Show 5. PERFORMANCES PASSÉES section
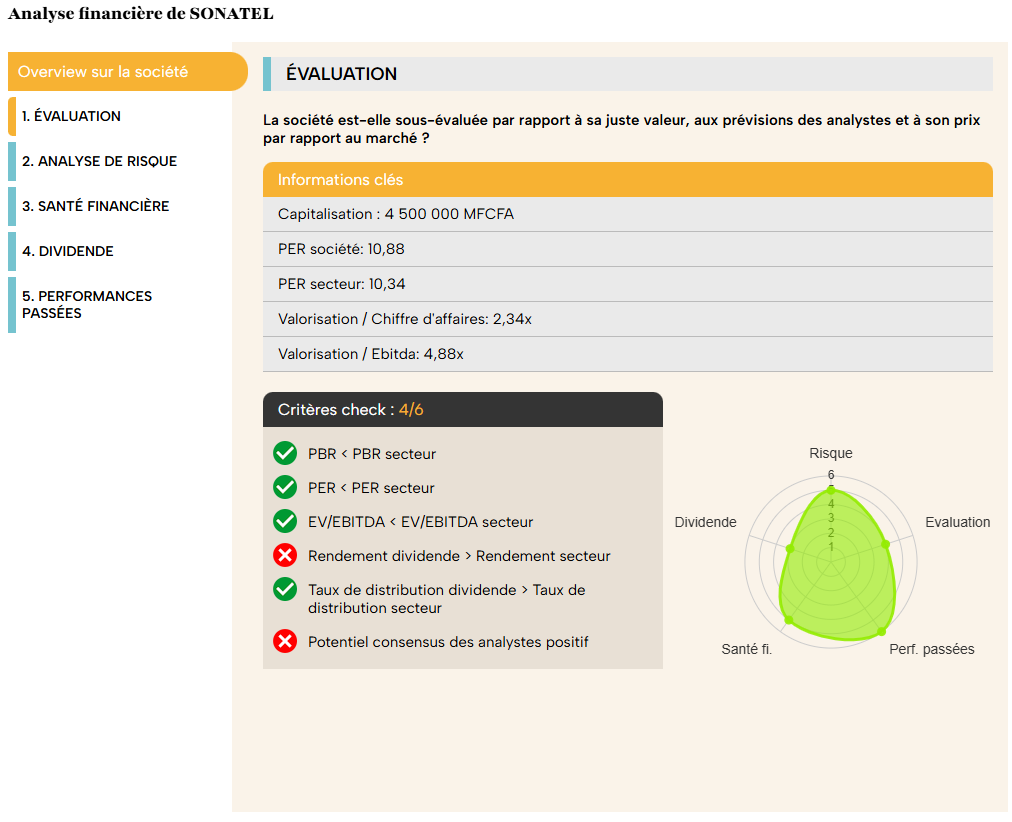 point(87,305)
